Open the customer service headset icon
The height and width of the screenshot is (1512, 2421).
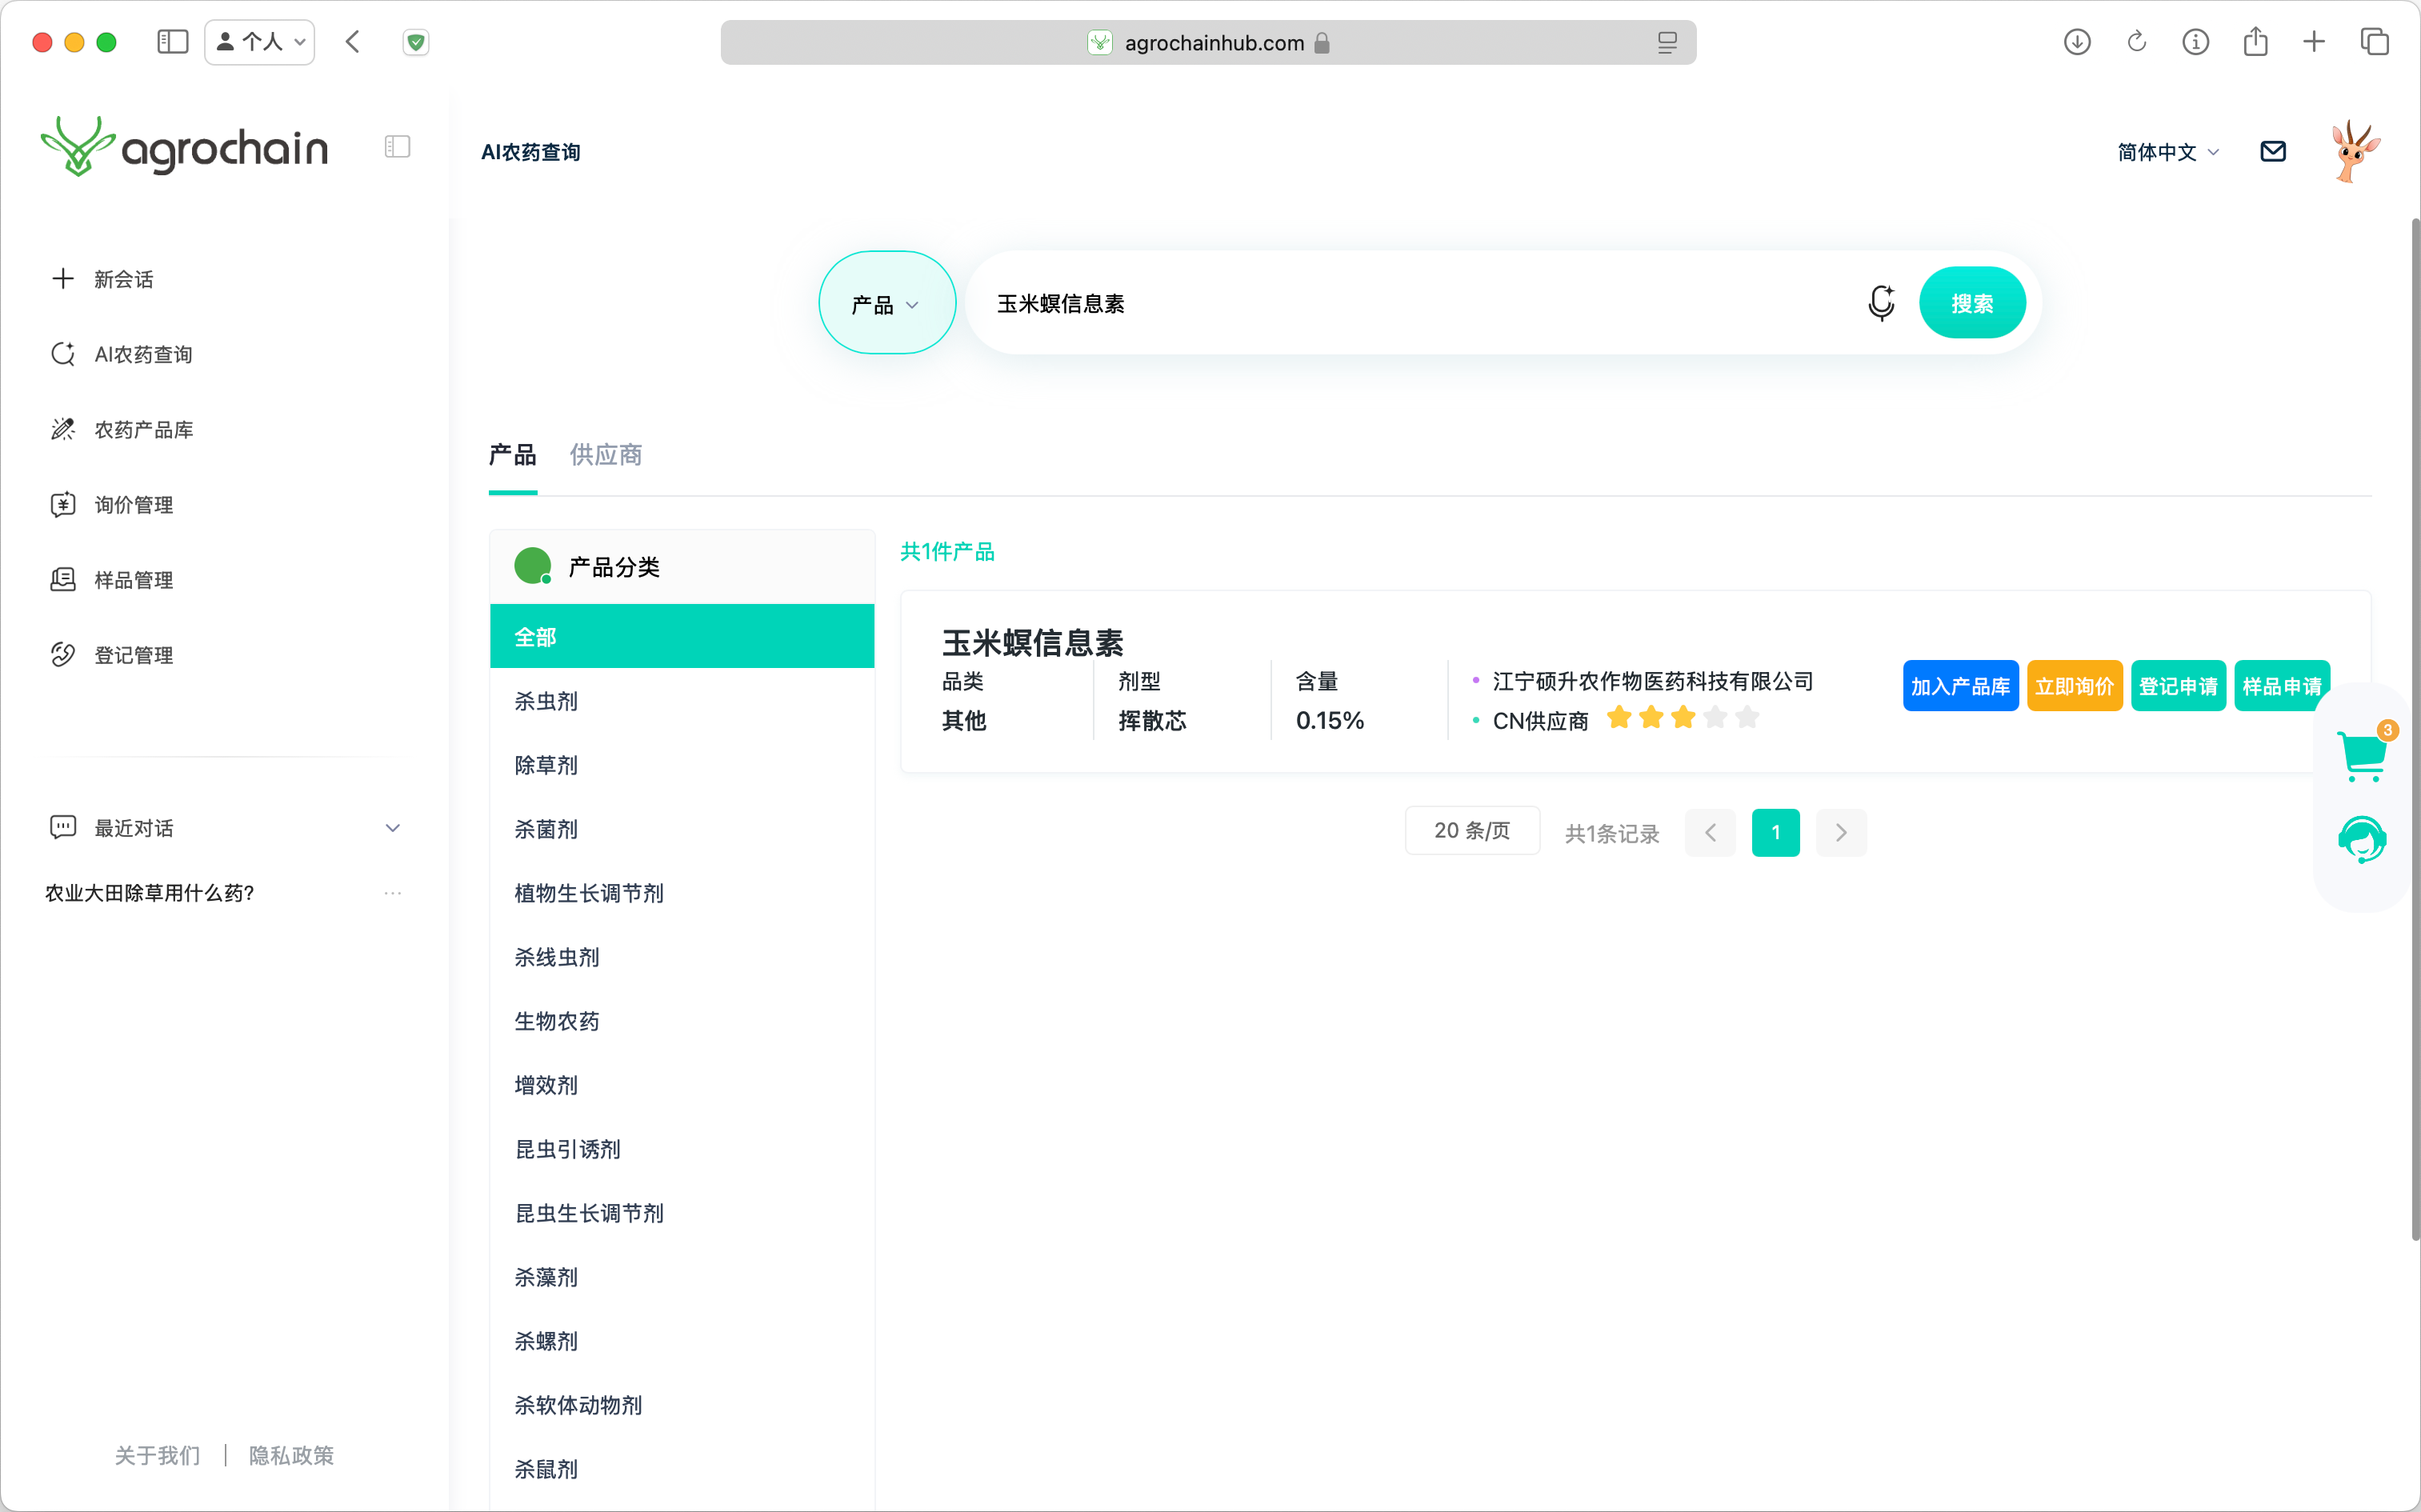pos(2362,840)
